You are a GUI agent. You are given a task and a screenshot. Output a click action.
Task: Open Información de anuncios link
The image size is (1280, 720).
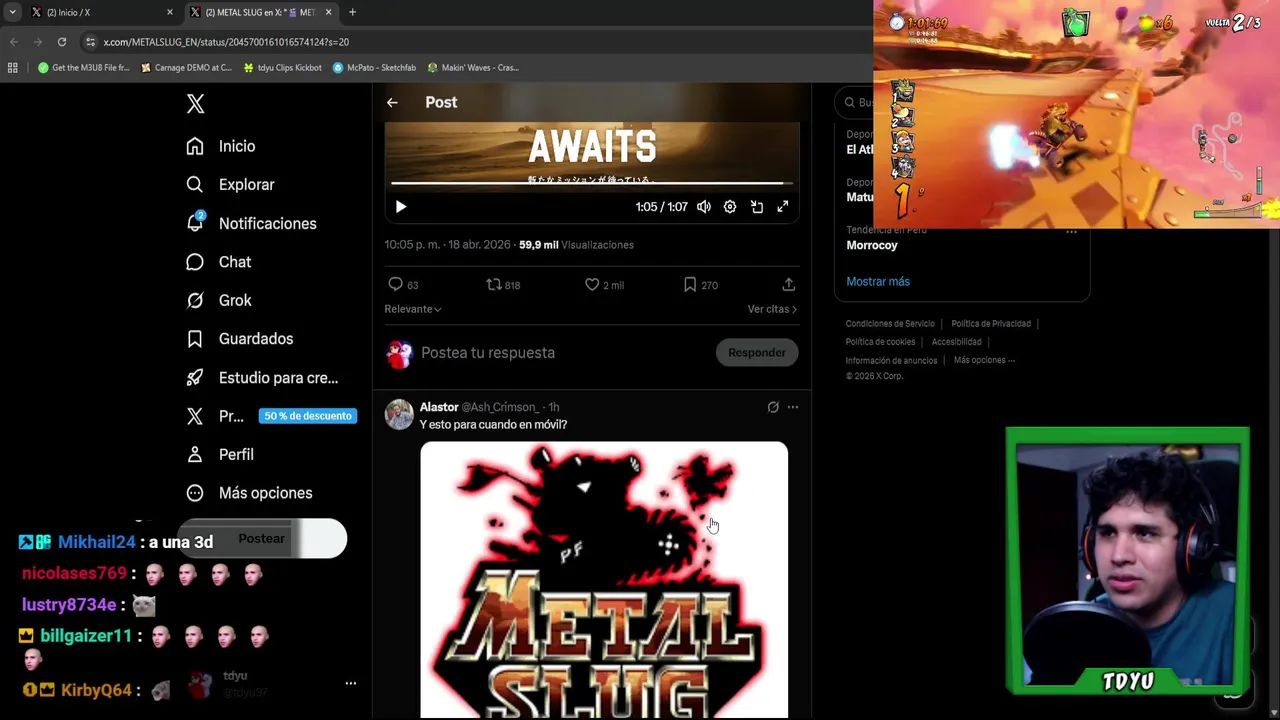891,361
